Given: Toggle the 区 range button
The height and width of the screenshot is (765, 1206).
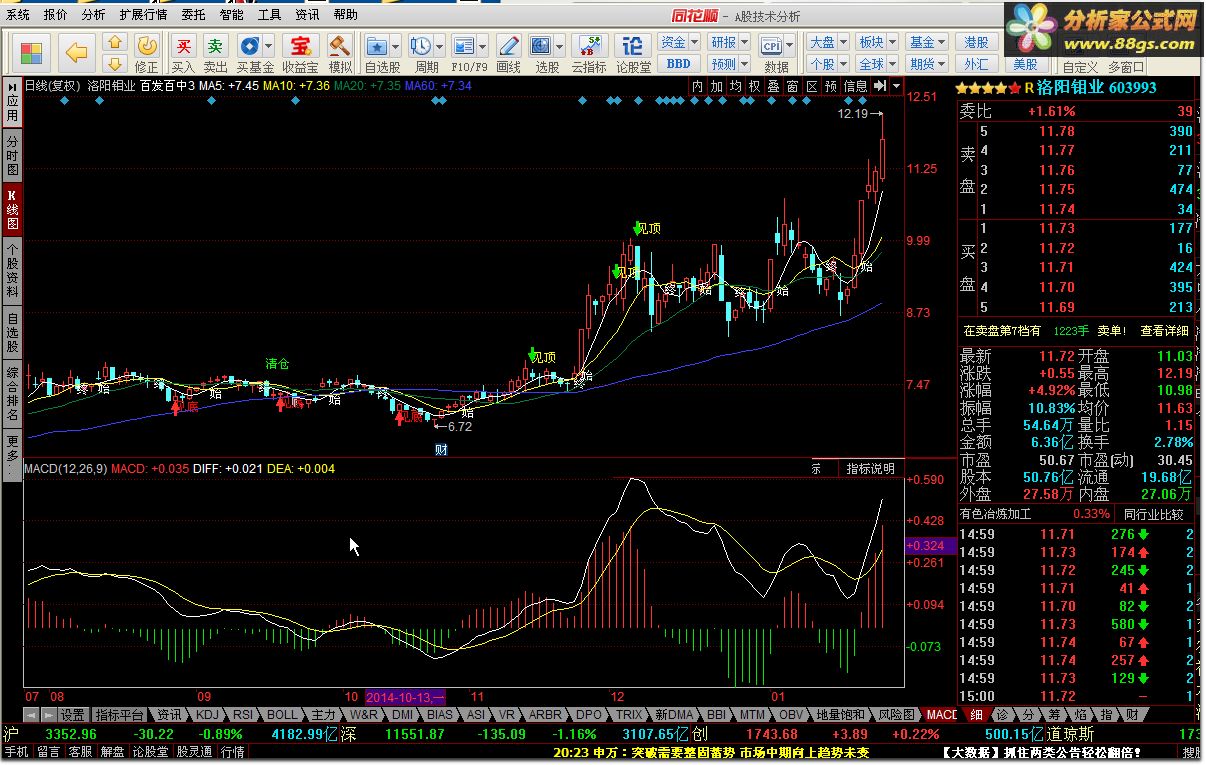Looking at the screenshot, I should (x=812, y=86).
